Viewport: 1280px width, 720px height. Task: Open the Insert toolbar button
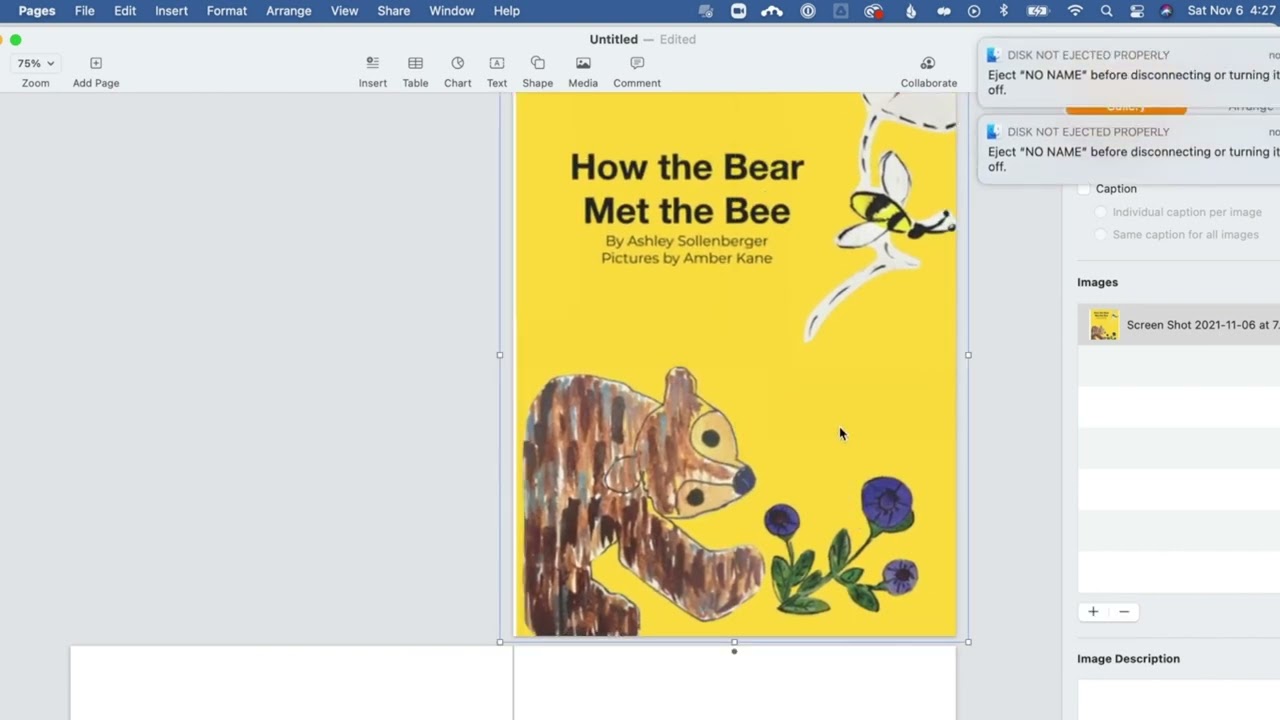tap(372, 71)
